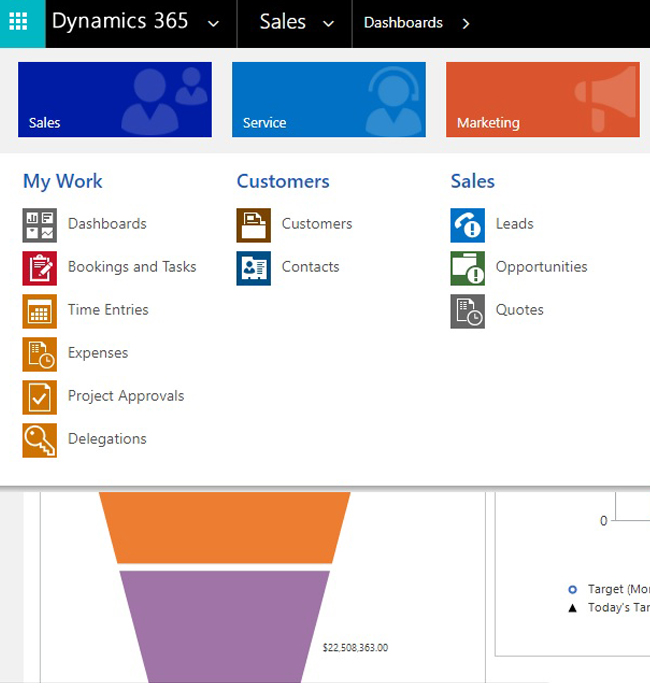Click the Opportunities green folder icon
This screenshot has height=700, width=650.
point(467,268)
